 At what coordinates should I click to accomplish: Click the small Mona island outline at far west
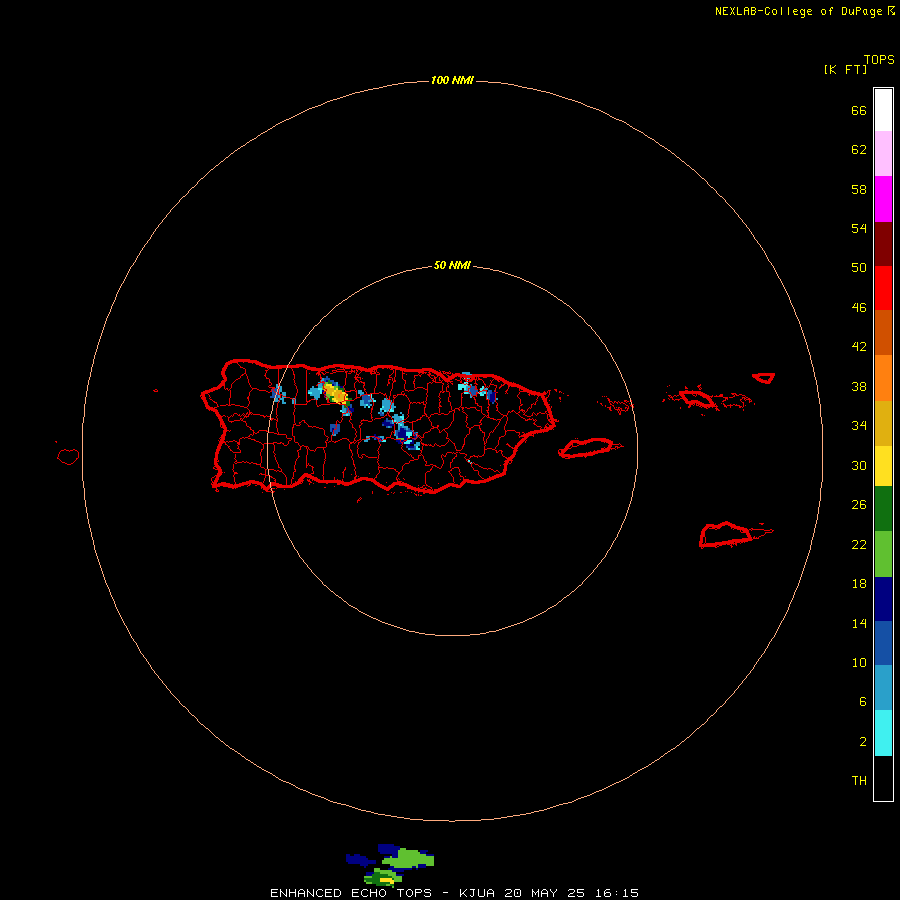point(68,456)
